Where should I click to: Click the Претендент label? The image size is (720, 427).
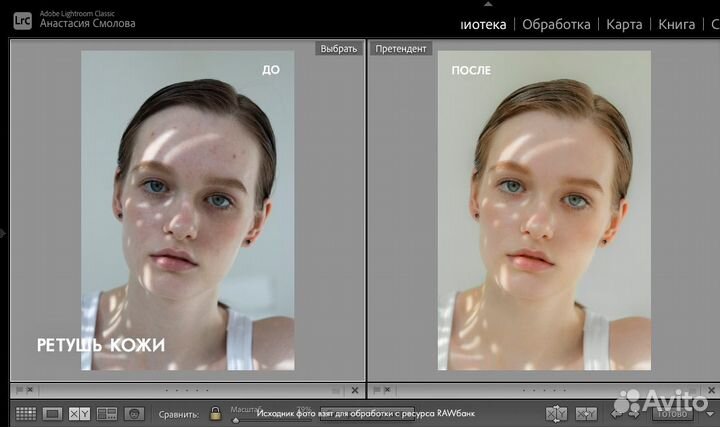click(x=400, y=49)
